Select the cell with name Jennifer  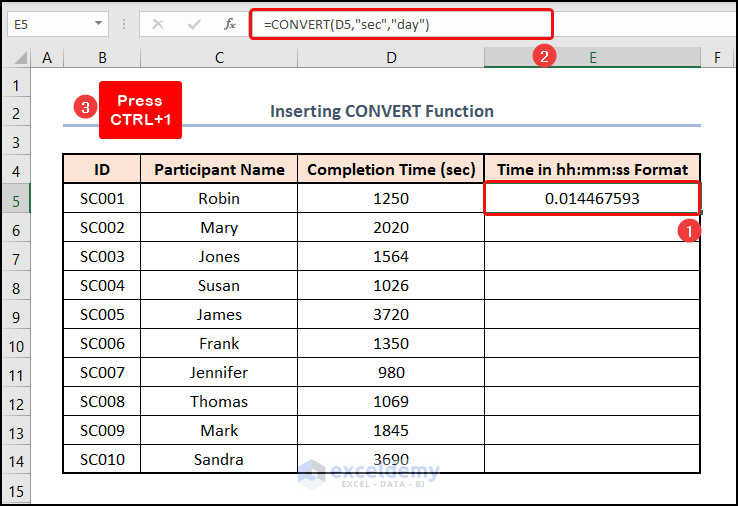[x=219, y=372]
